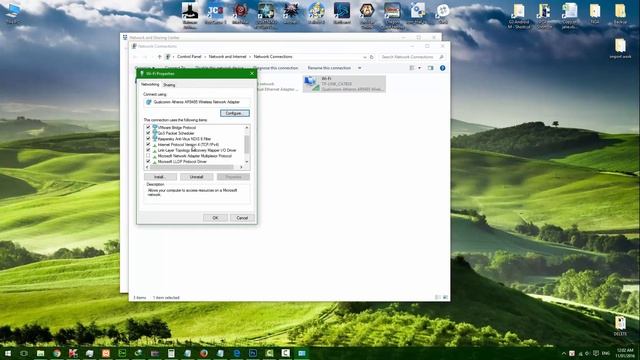Select the Qualcomm Atheros adapter name field
The image size is (640, 360).
tap(197, 102)
